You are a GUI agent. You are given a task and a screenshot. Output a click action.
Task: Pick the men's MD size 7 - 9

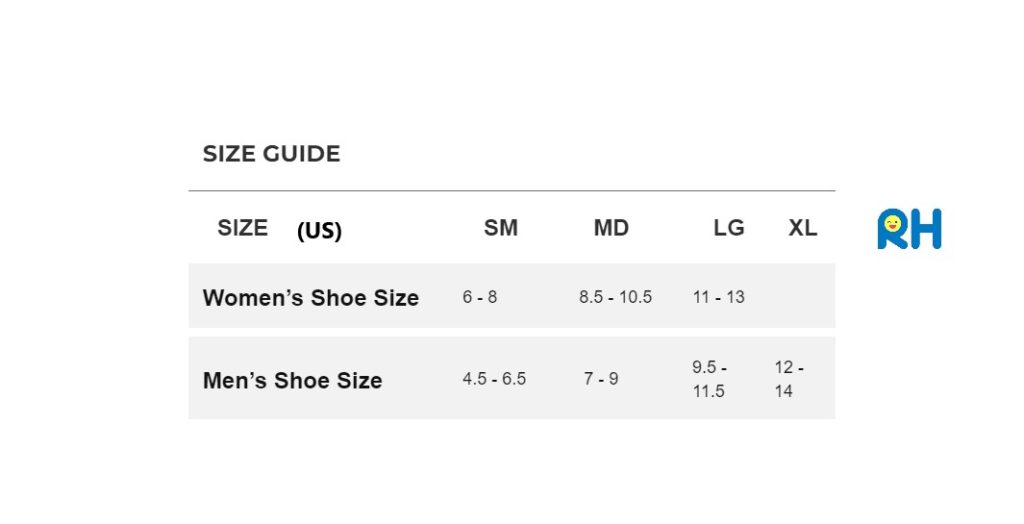(601, 379)
